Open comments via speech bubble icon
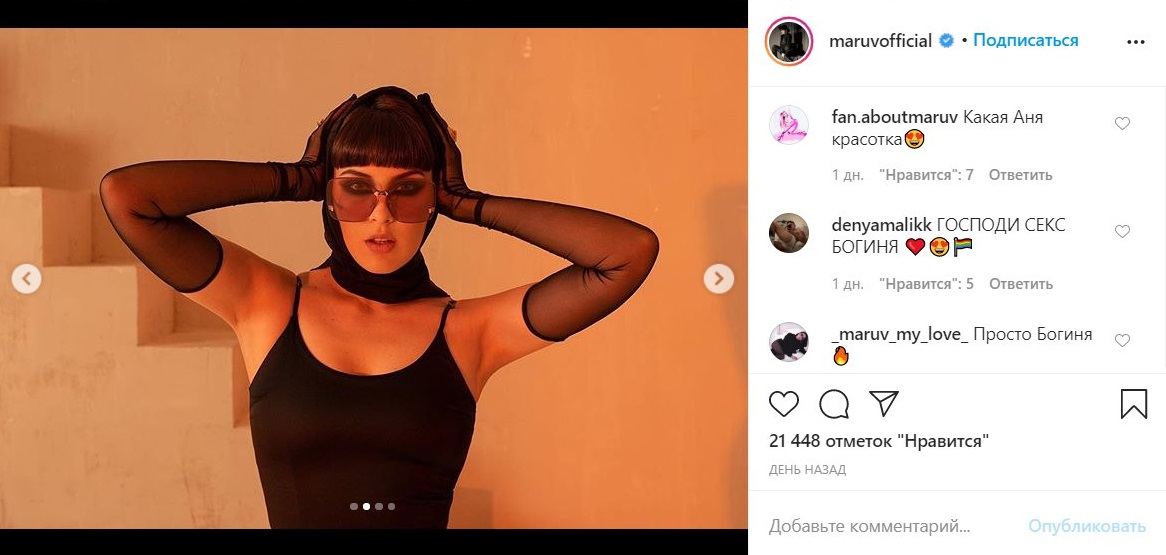 tap(834, 404)
